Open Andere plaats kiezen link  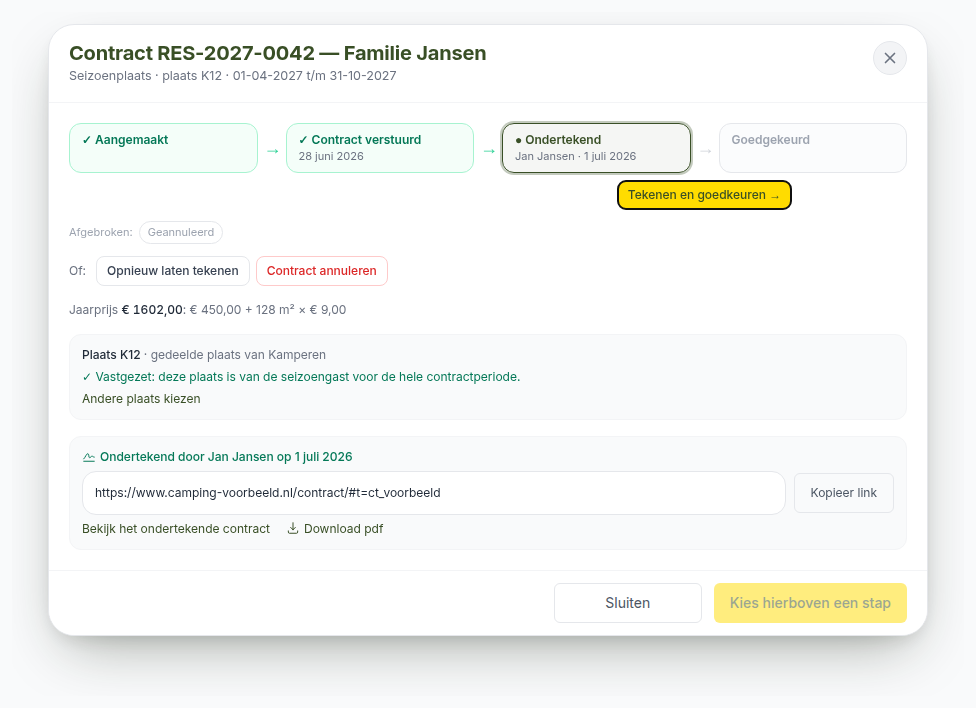point(141,399)
